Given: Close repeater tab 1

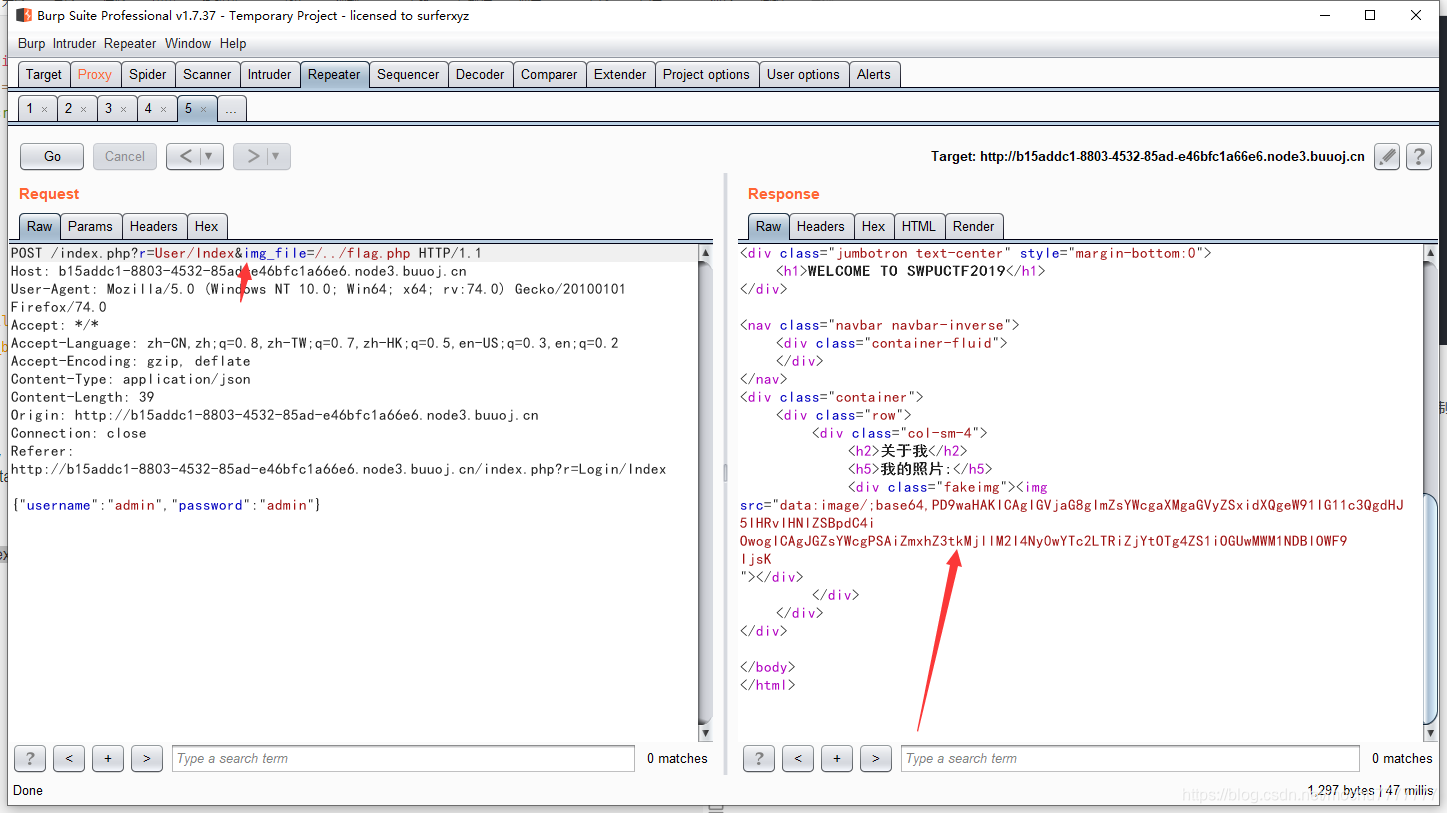Looking at the screenshot, I should (44, 109).
